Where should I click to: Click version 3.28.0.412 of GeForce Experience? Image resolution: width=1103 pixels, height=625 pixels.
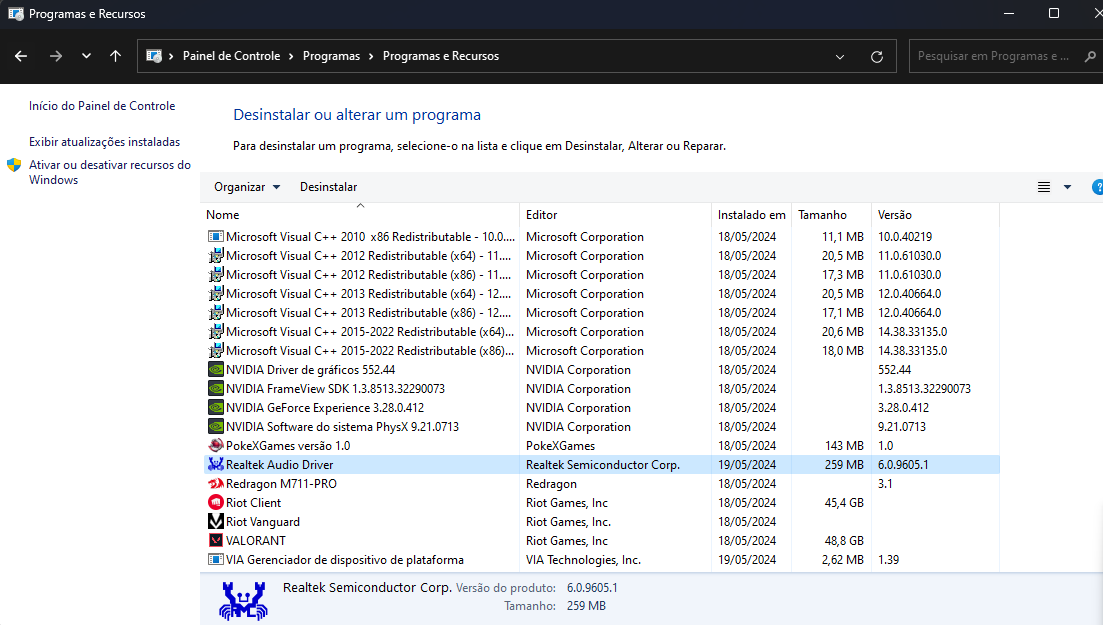(x=903, y=408)
